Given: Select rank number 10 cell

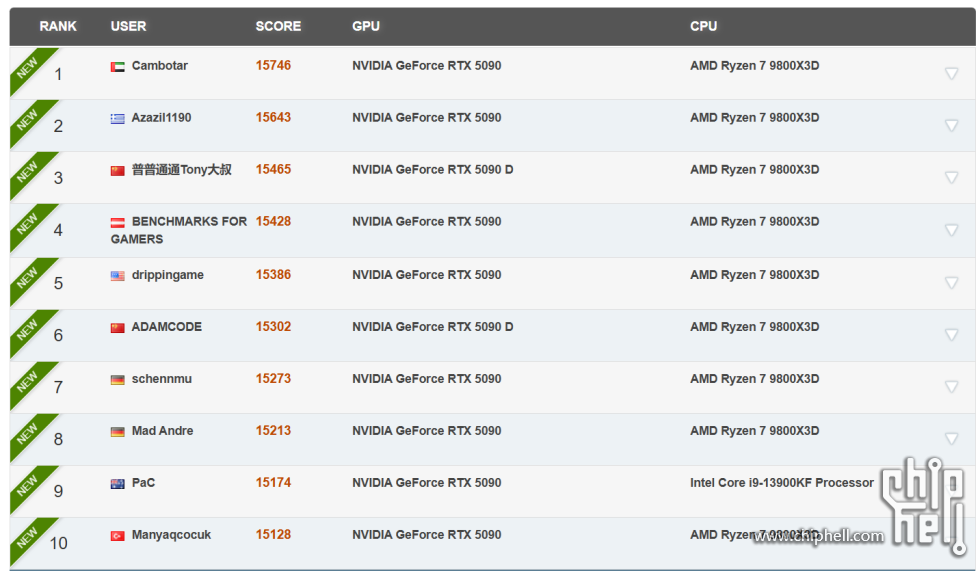Looking at the screenshot, I should (x=58, y=543).
